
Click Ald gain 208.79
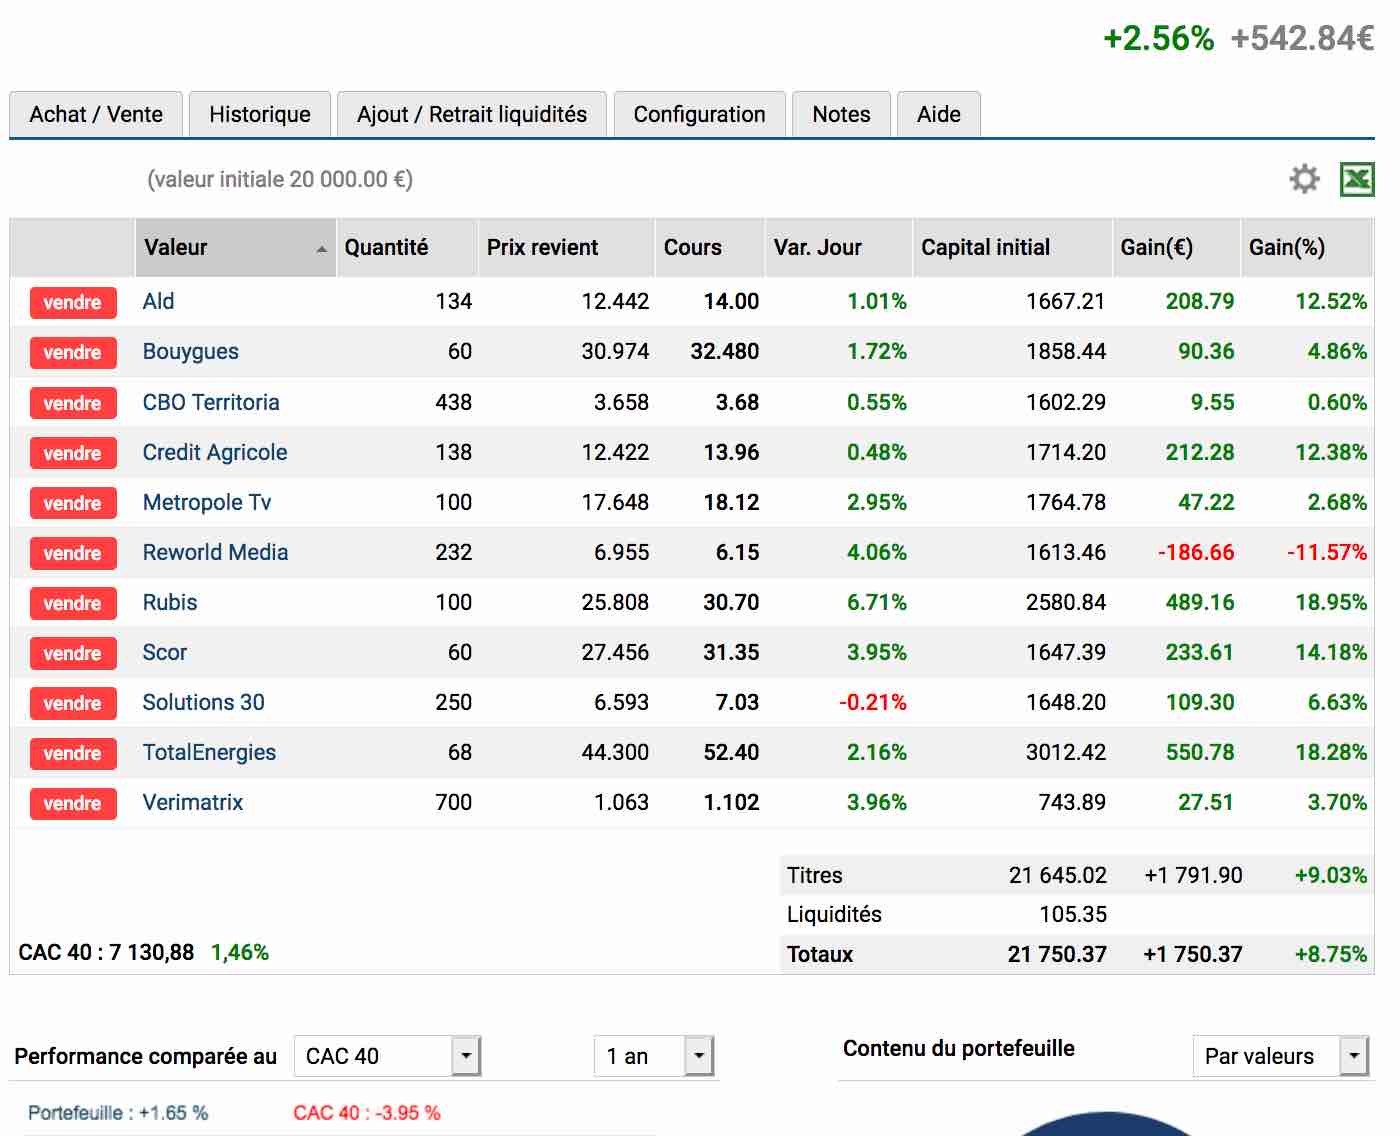pyautogui.click(x=1200, y=301)
